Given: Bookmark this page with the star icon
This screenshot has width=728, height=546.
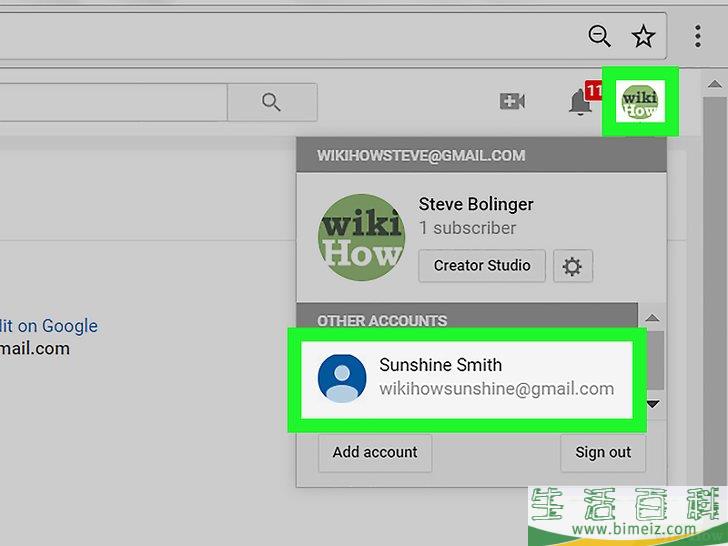Looking at the screenshot, I should coord(643,36).
